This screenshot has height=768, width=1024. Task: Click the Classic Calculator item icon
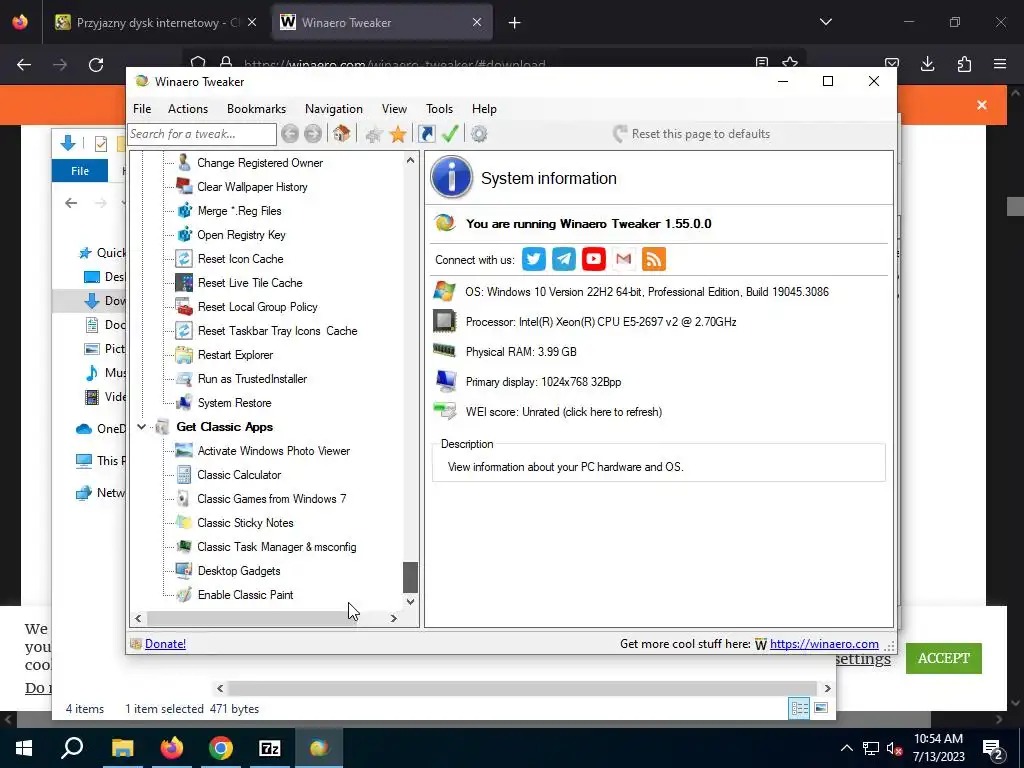184,475
